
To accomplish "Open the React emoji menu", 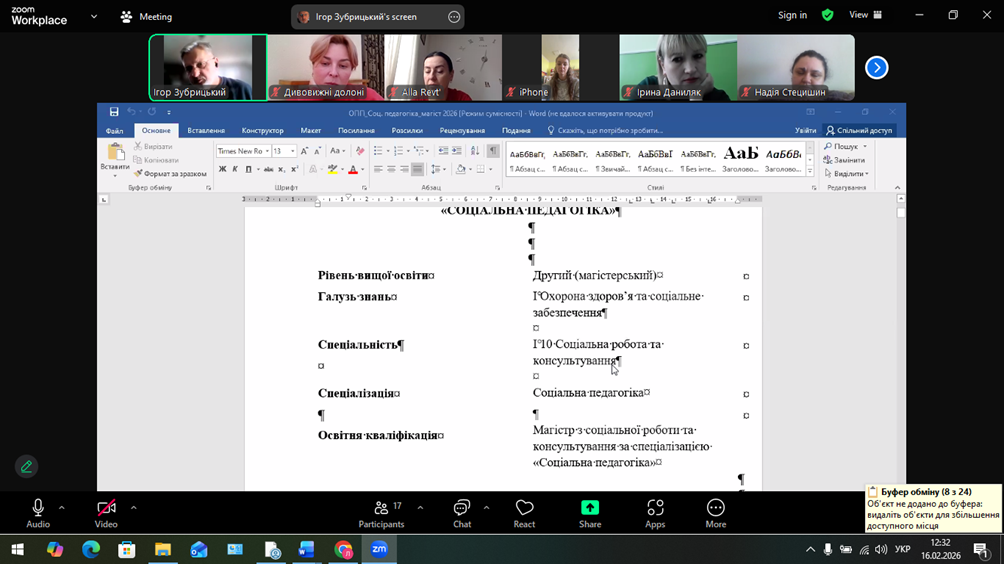I will pyautogui.click(x=524, y=513).
